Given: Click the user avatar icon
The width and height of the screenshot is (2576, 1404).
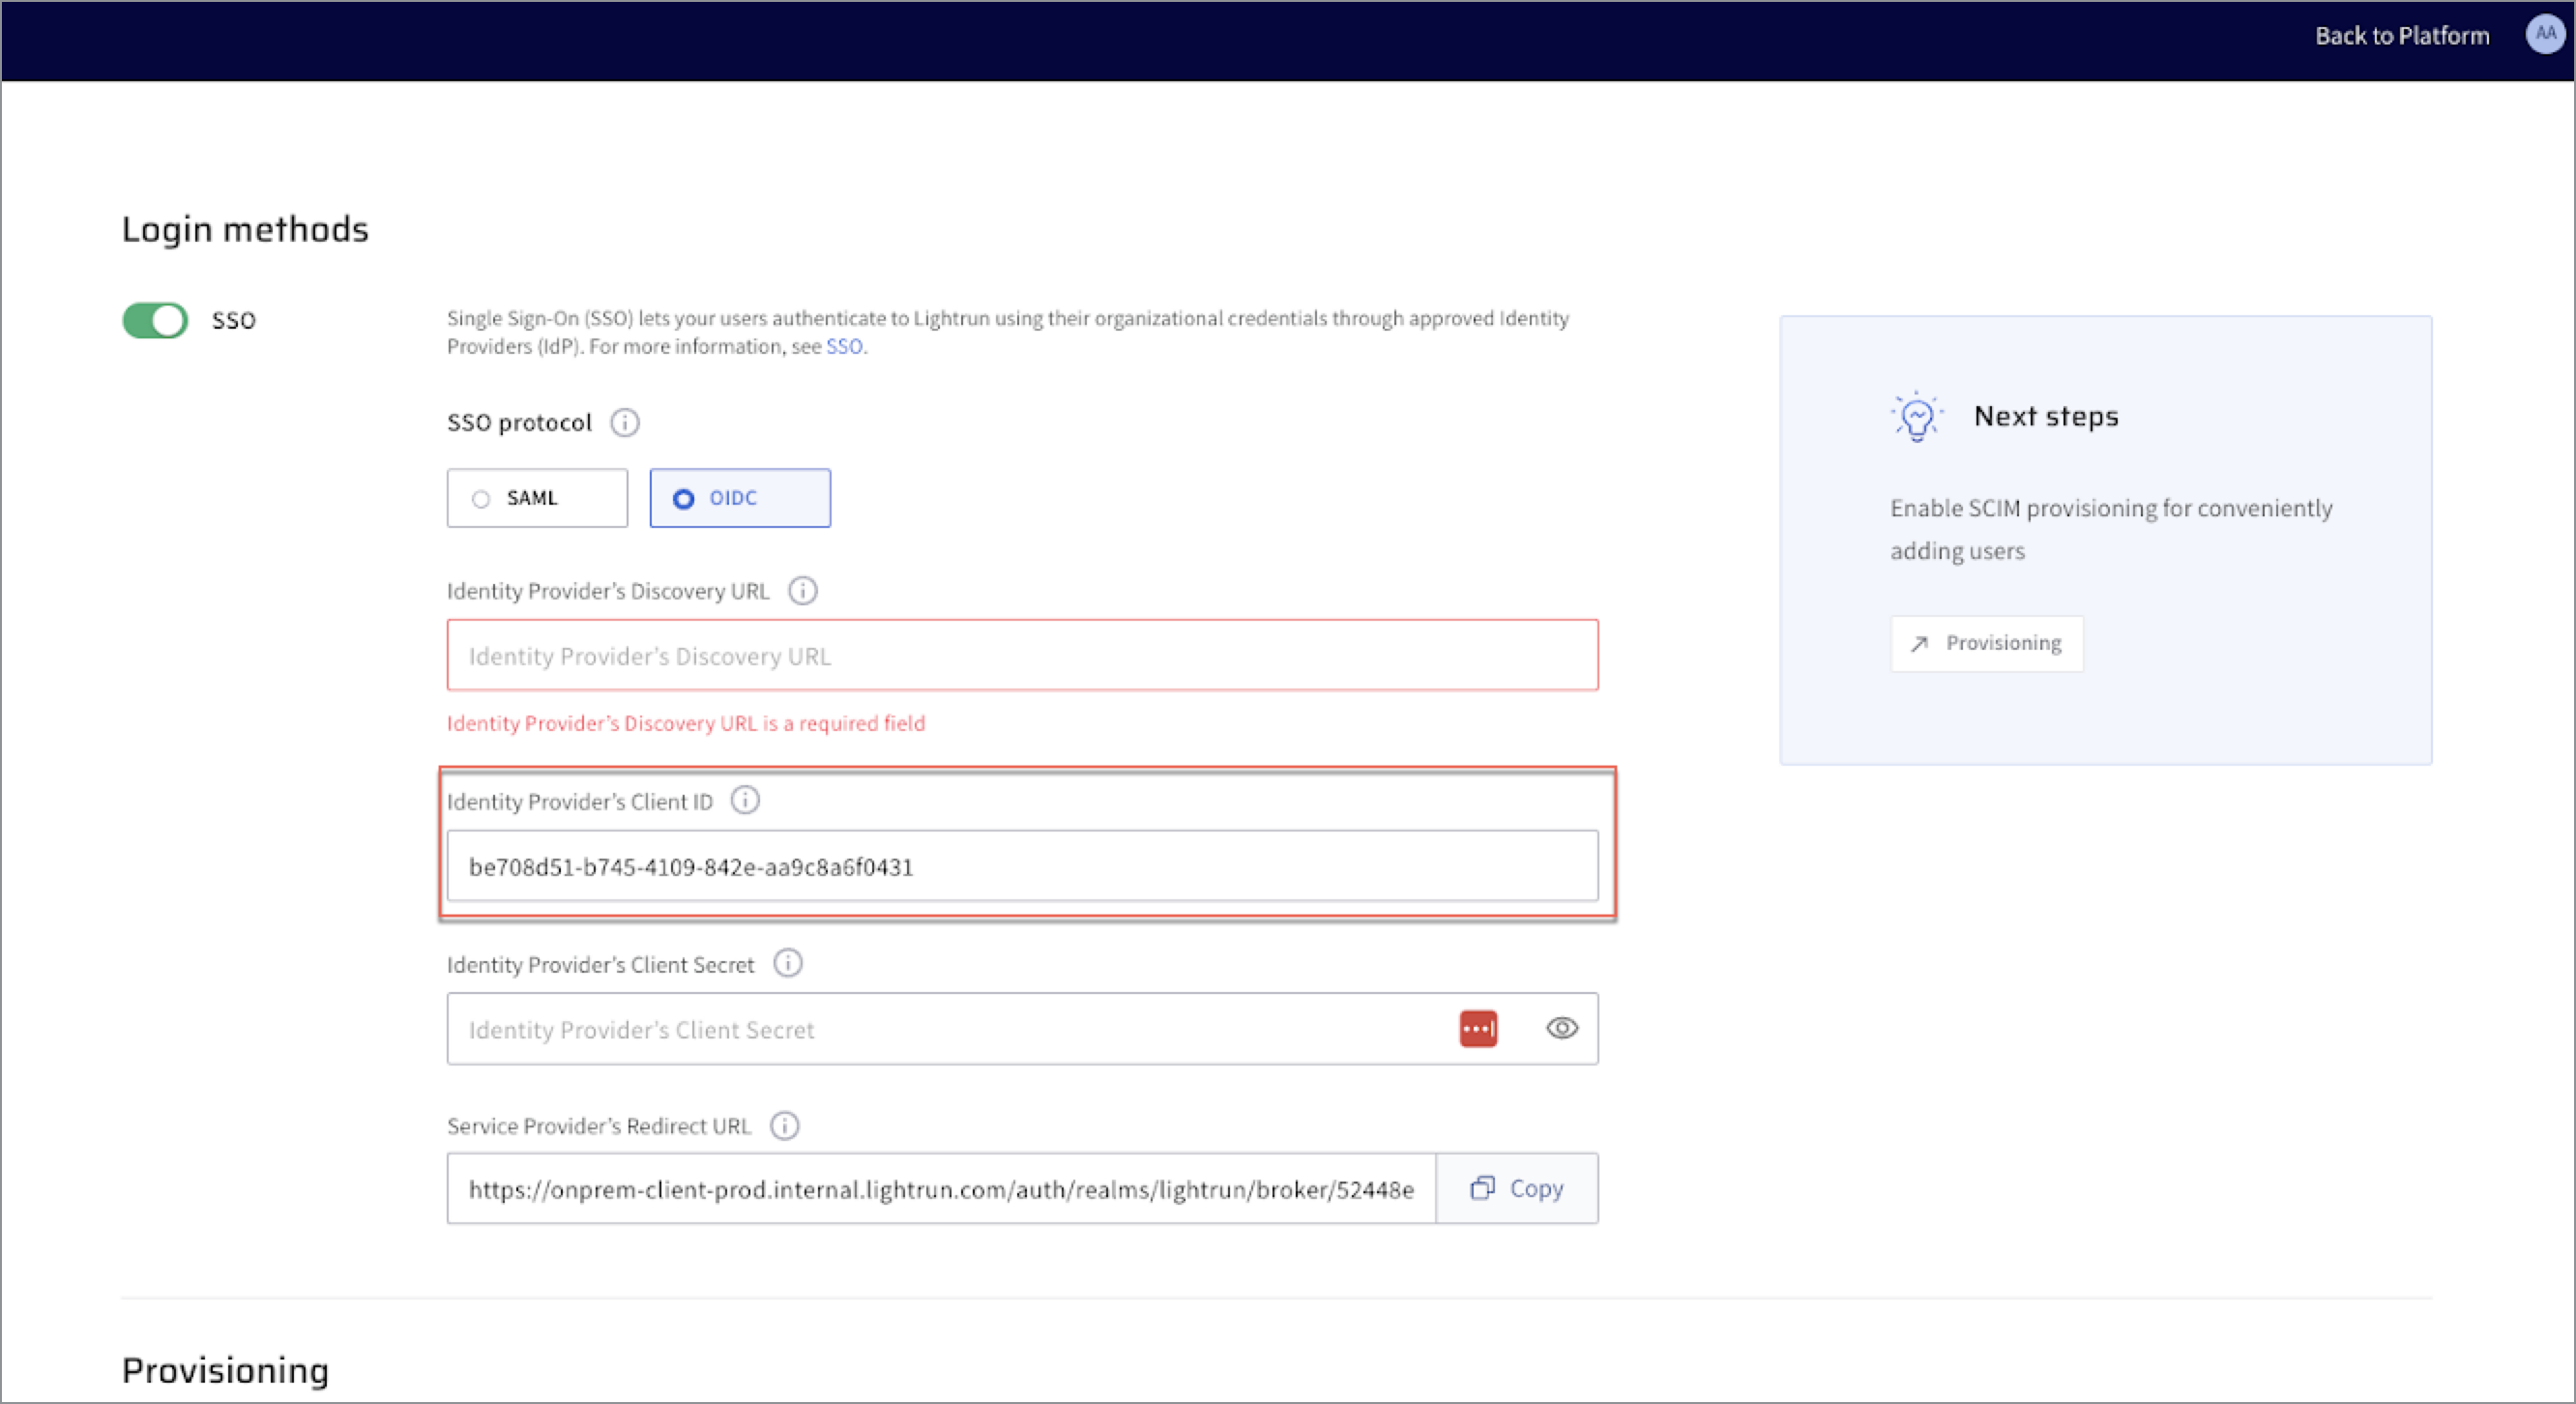Looking at the screenshot, I should (x=2544, y=34).
